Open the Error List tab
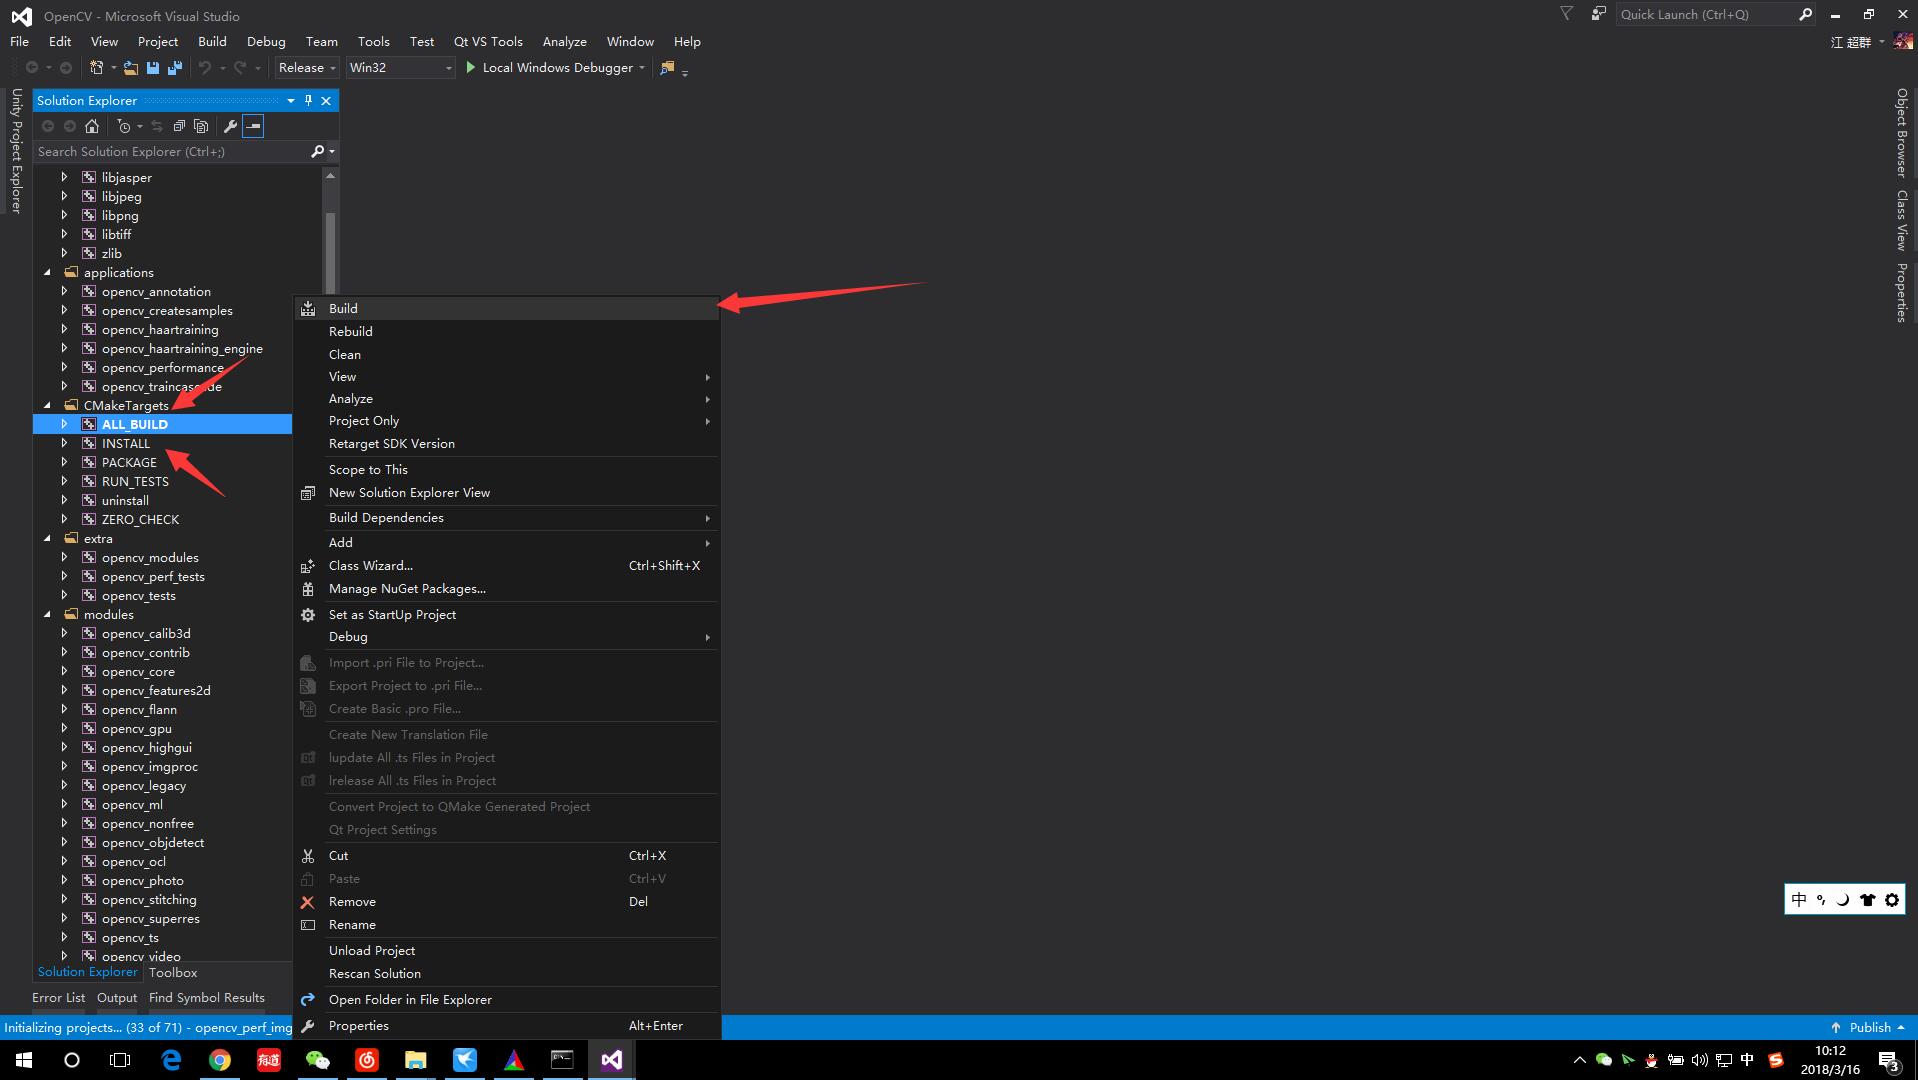Screen dimensions: 1918x1080 pos(58,997)
